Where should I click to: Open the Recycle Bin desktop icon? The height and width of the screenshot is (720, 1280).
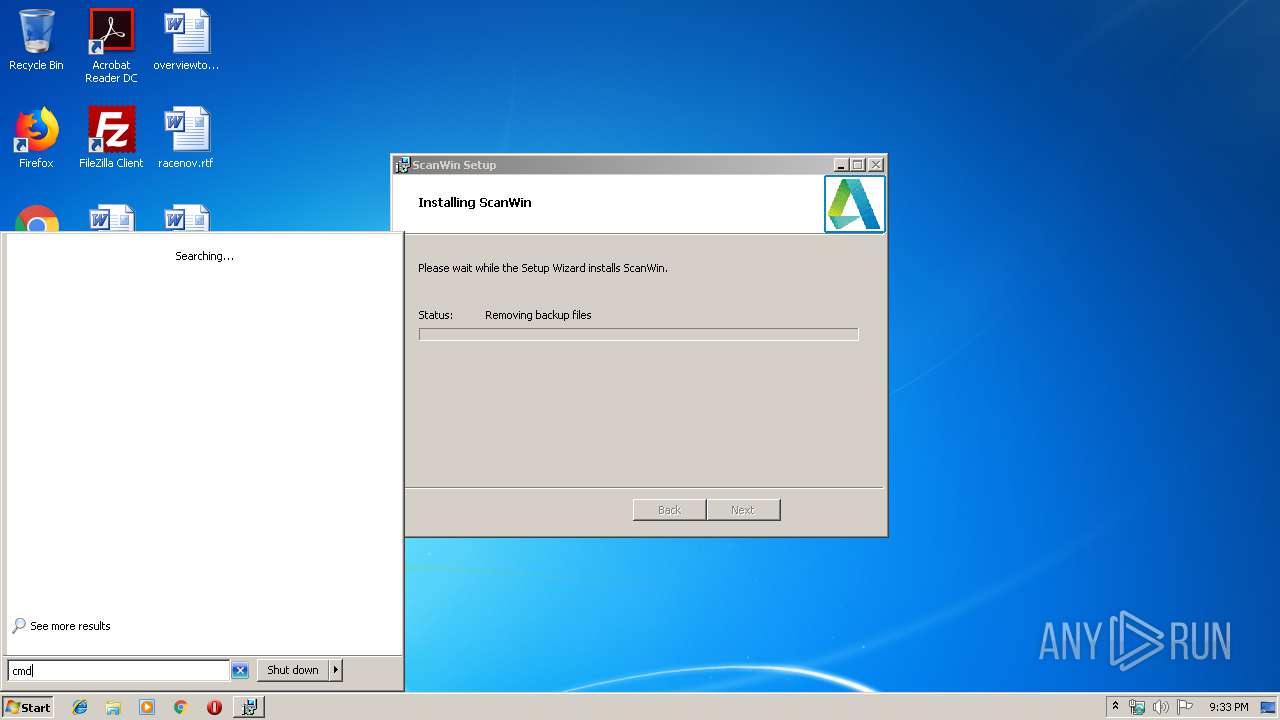36,40
